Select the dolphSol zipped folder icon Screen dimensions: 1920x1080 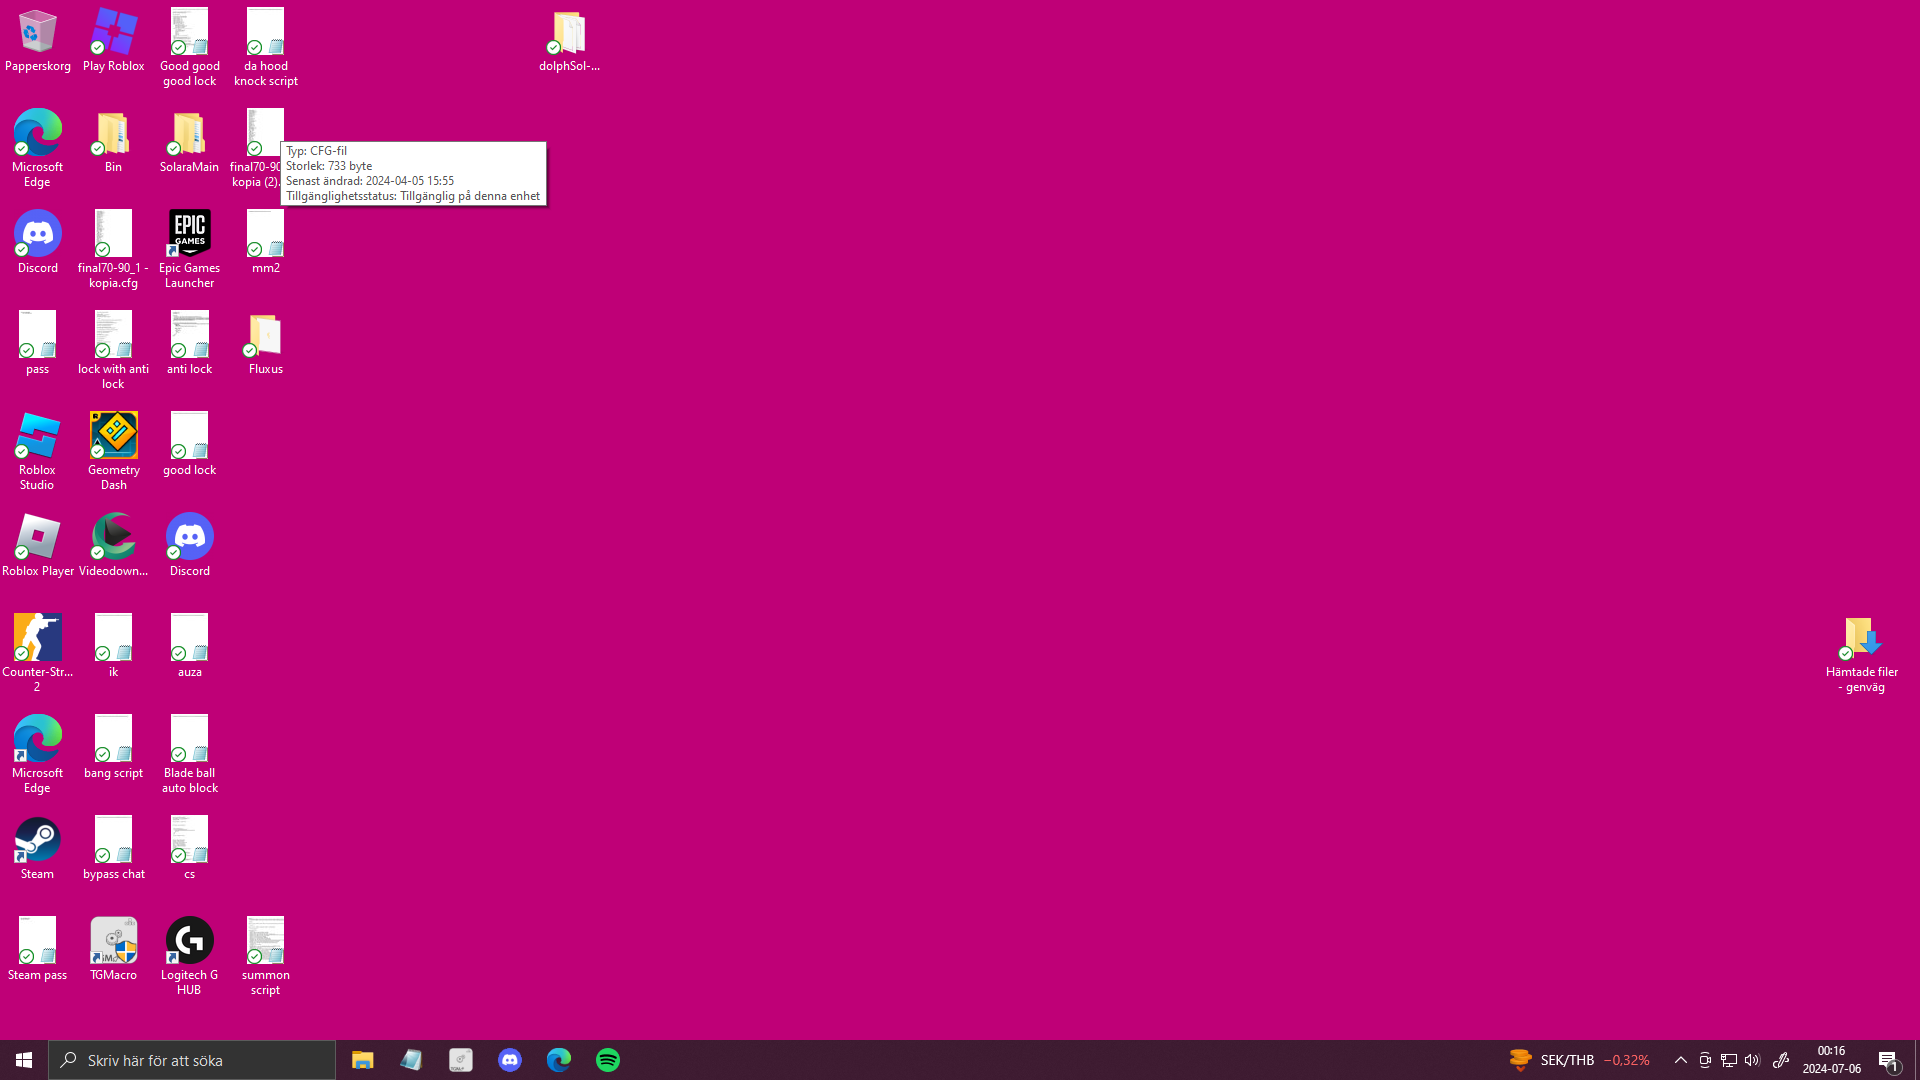pyautogui.click(x=569, y=41)
